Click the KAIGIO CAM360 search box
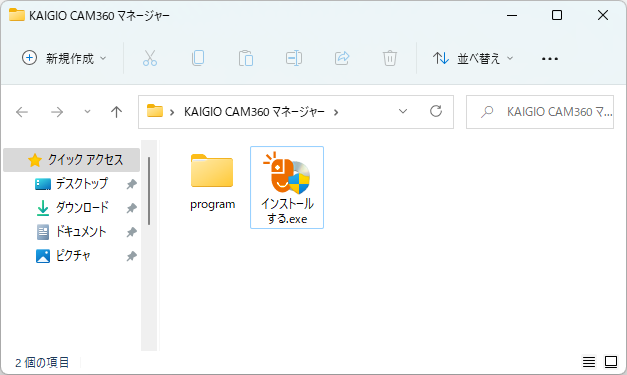 coord(540,112)
